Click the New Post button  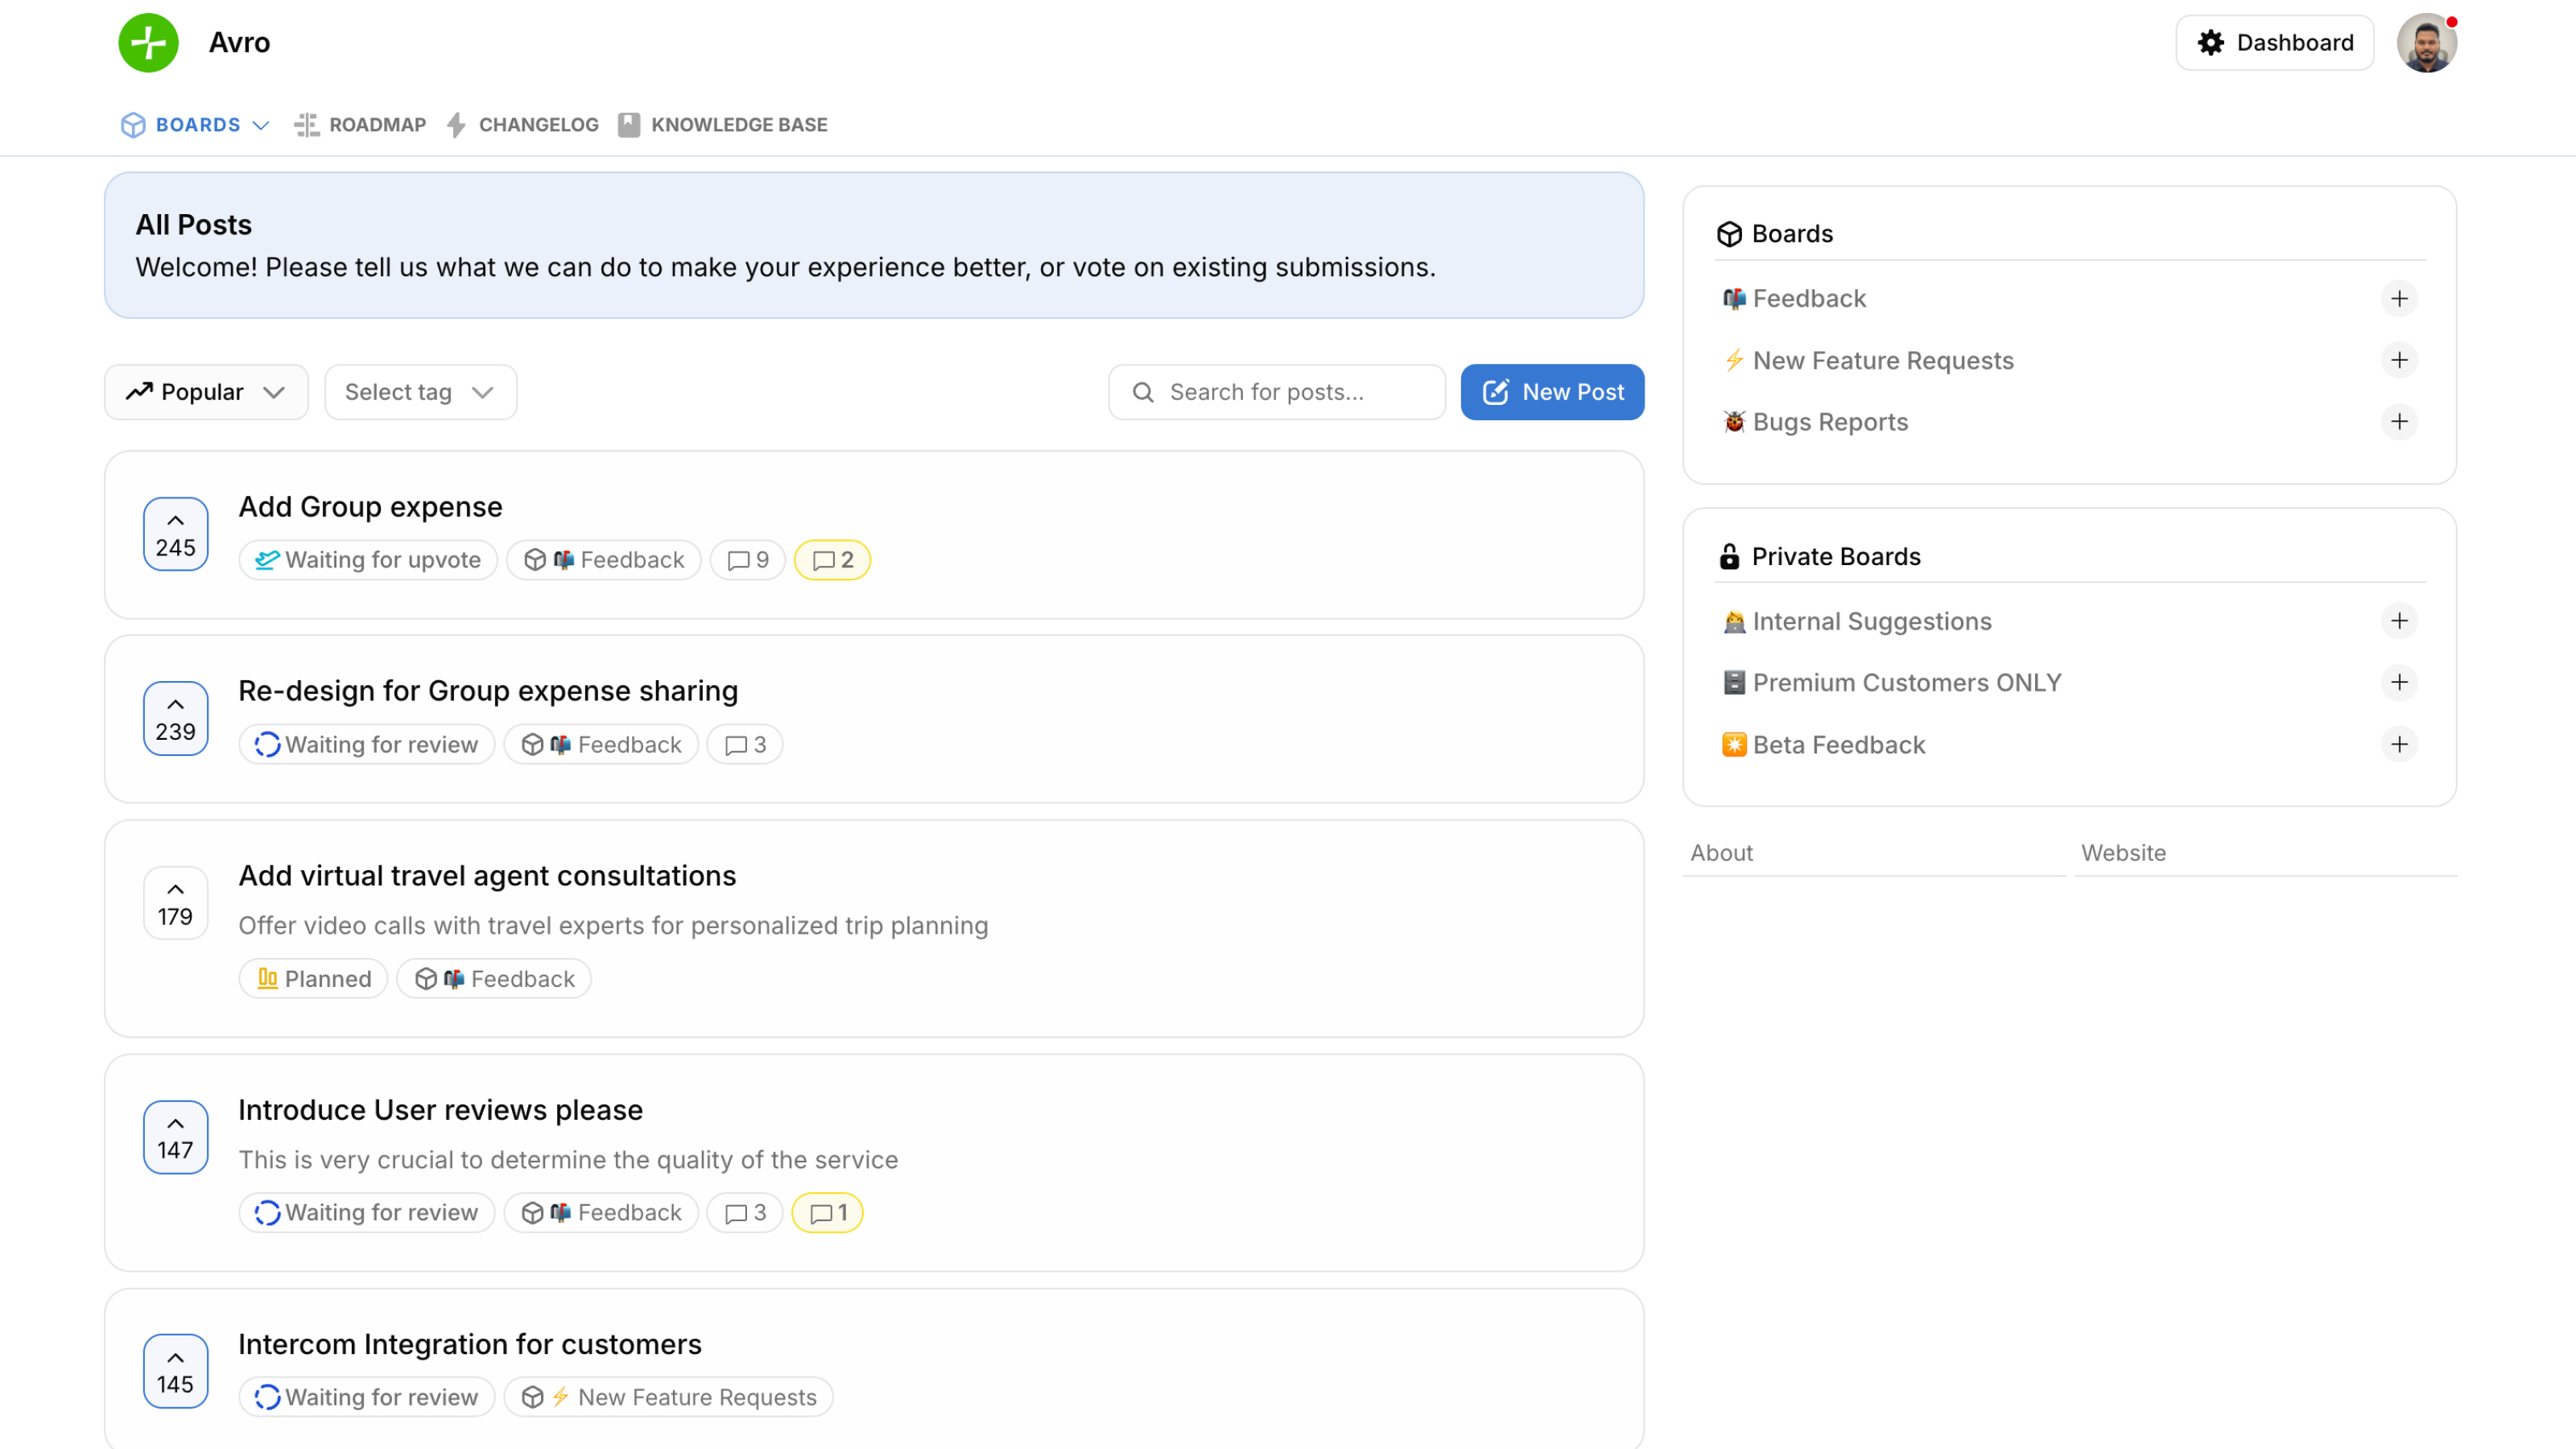click(x=1551, y=391)
